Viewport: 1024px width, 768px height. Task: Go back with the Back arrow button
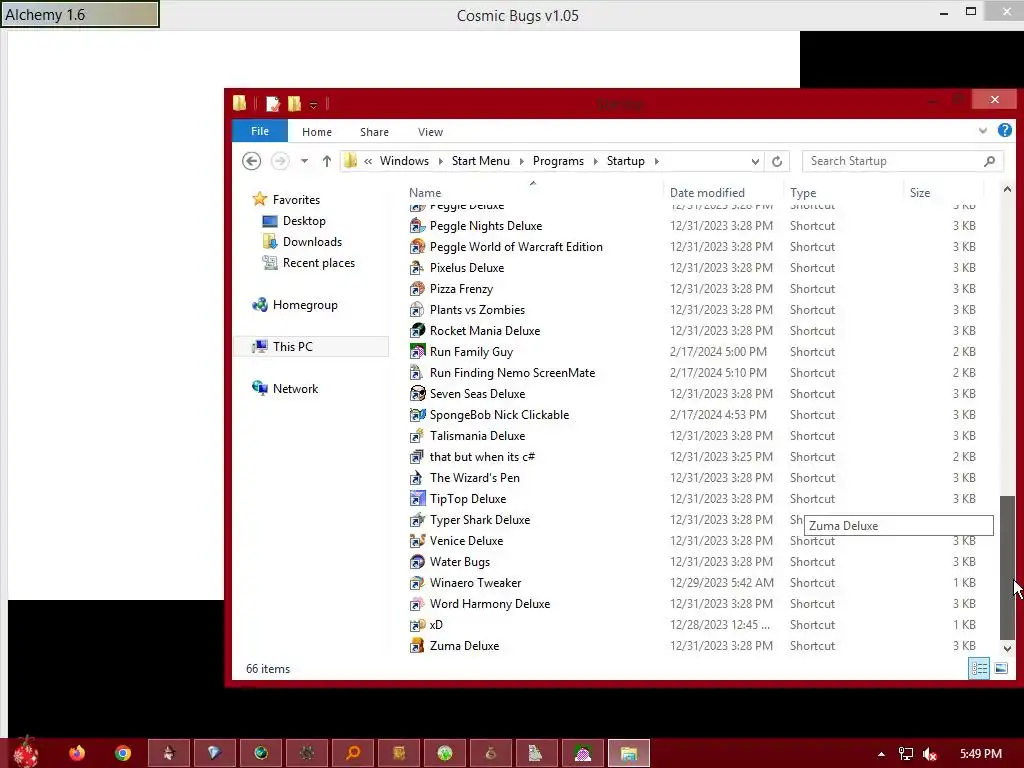(x=251, y=161)
